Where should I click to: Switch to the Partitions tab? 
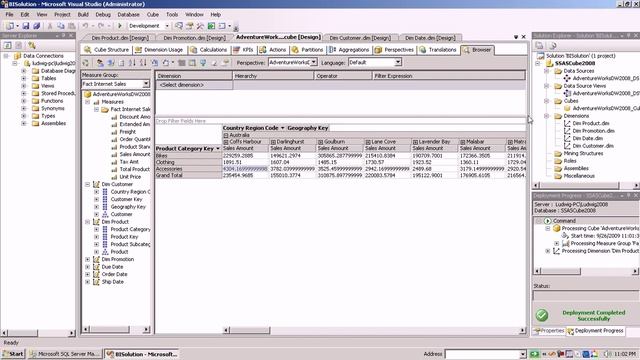[308, 50]
